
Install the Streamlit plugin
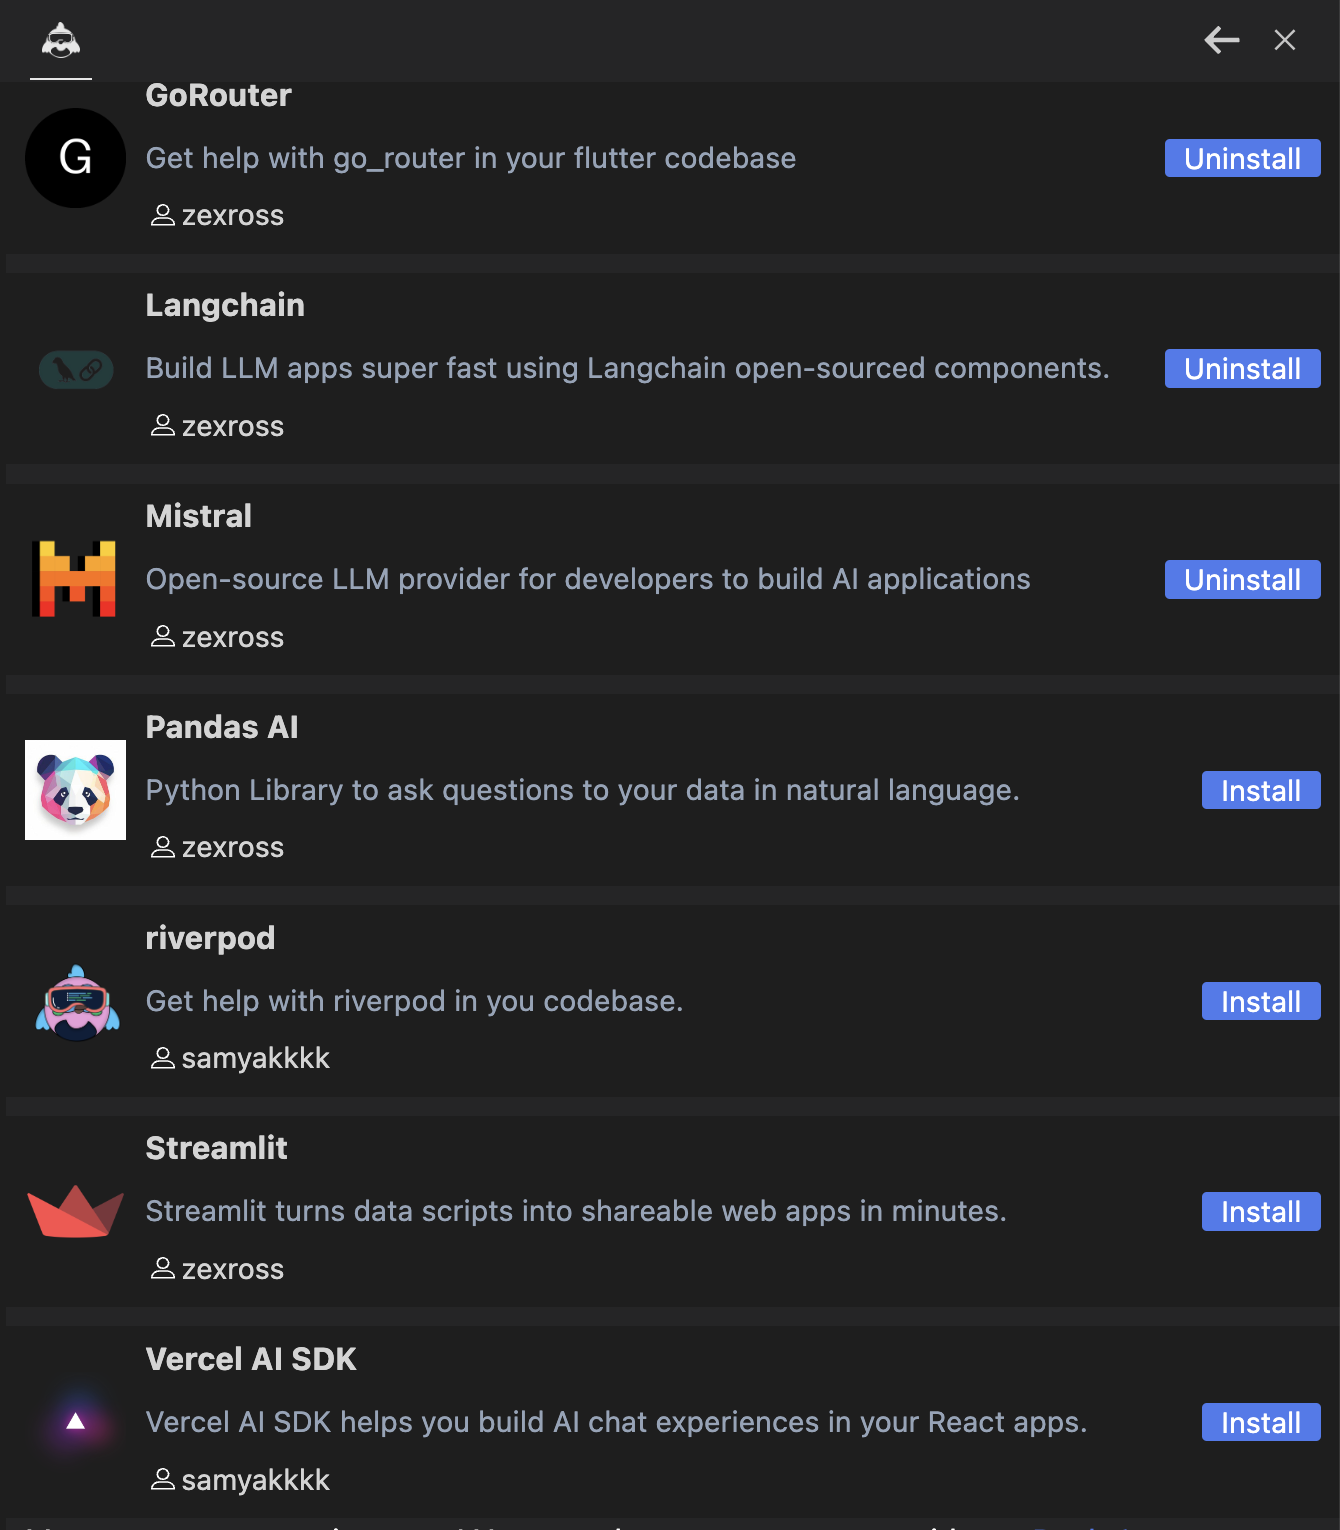1260,1211
